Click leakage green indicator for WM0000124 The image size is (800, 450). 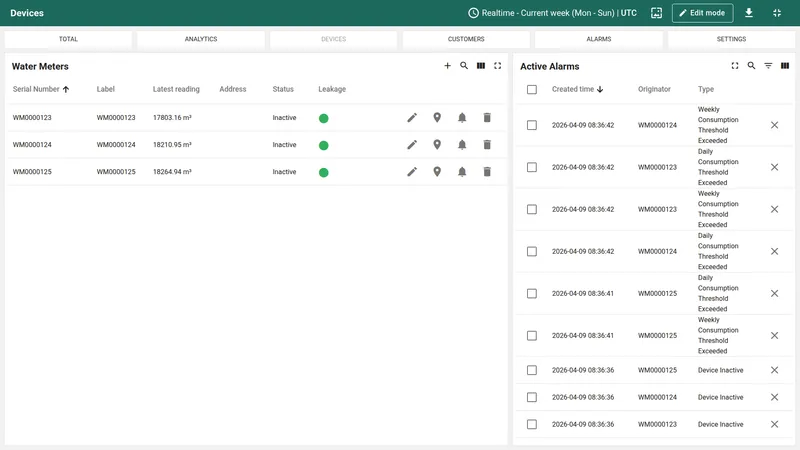pos(323,145)
